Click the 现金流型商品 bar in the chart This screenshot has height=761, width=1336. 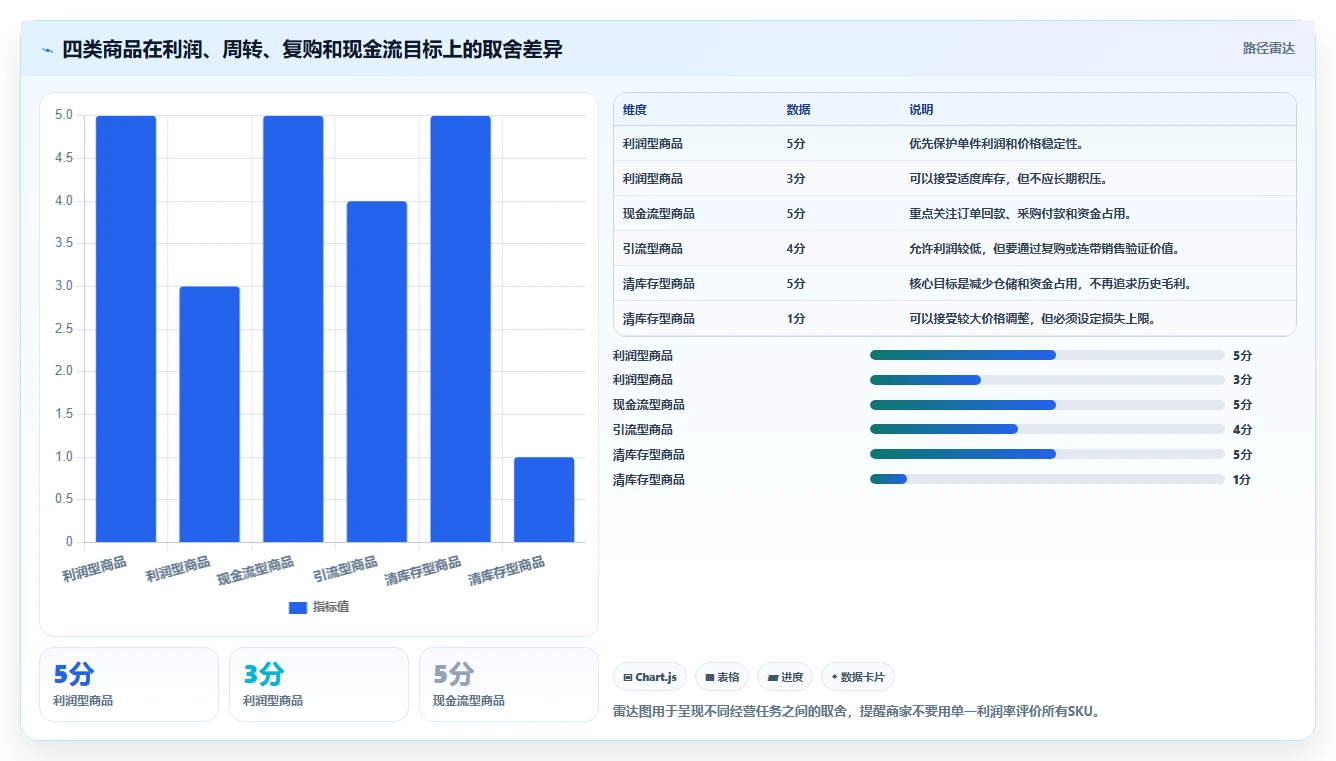click(293, 329)
